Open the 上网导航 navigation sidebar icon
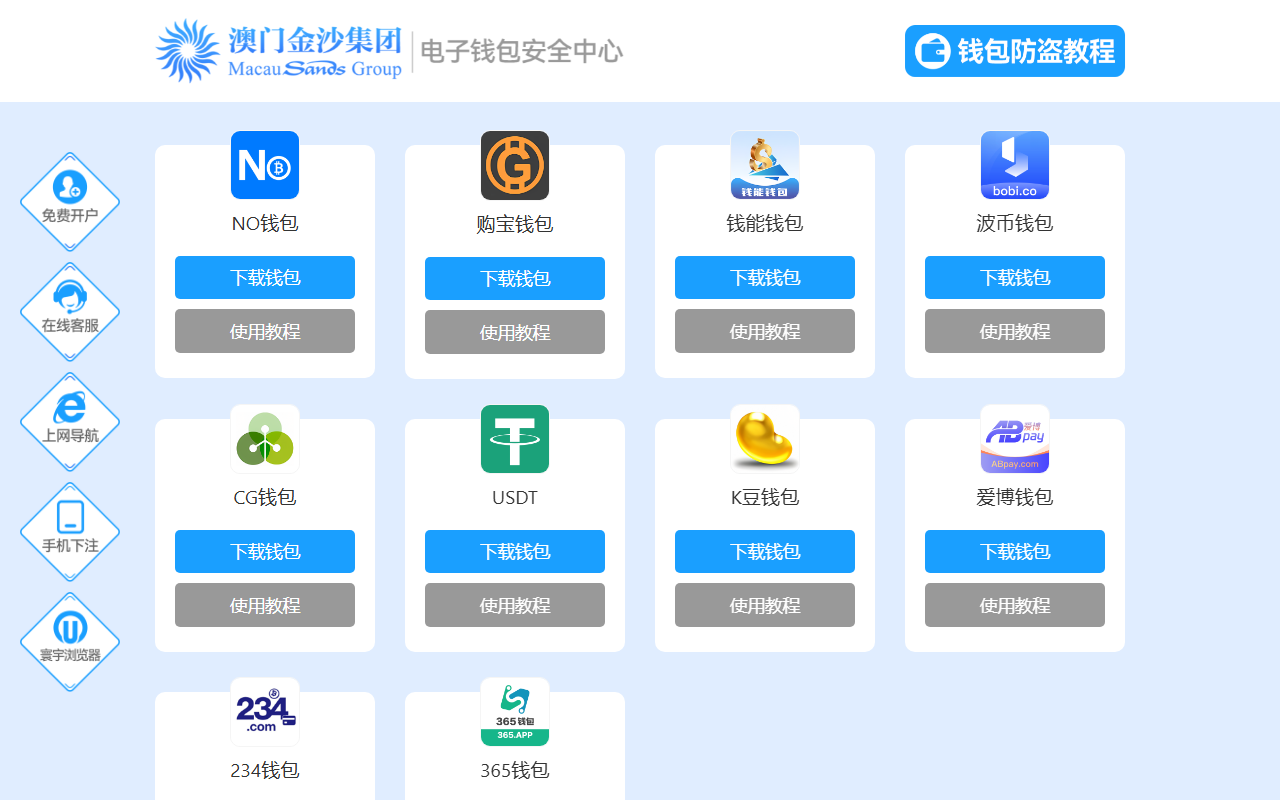 click(70, 422)
